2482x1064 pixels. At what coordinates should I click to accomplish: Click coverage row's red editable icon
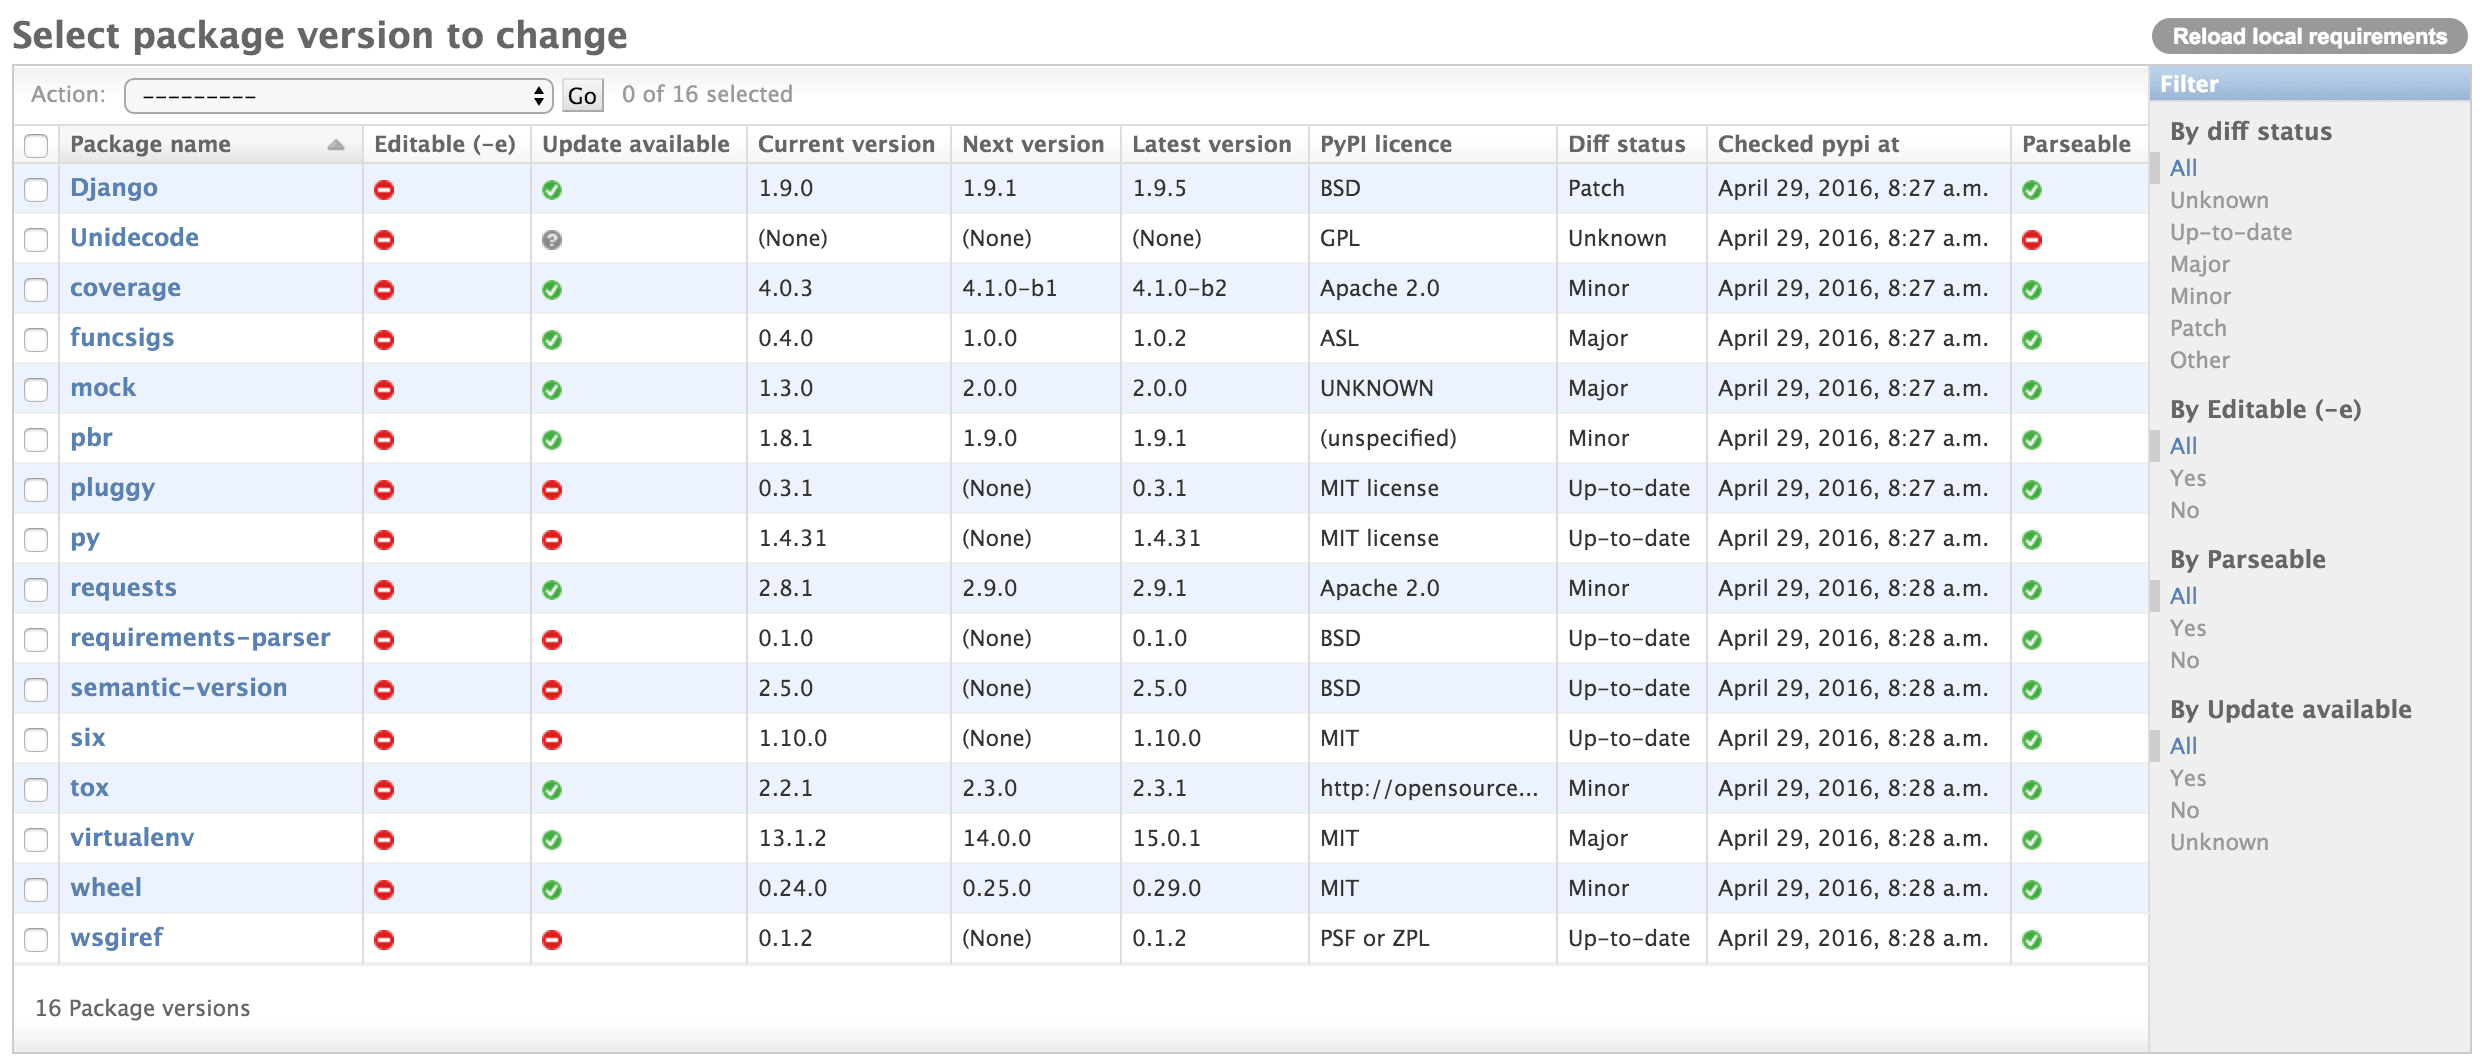384,290
